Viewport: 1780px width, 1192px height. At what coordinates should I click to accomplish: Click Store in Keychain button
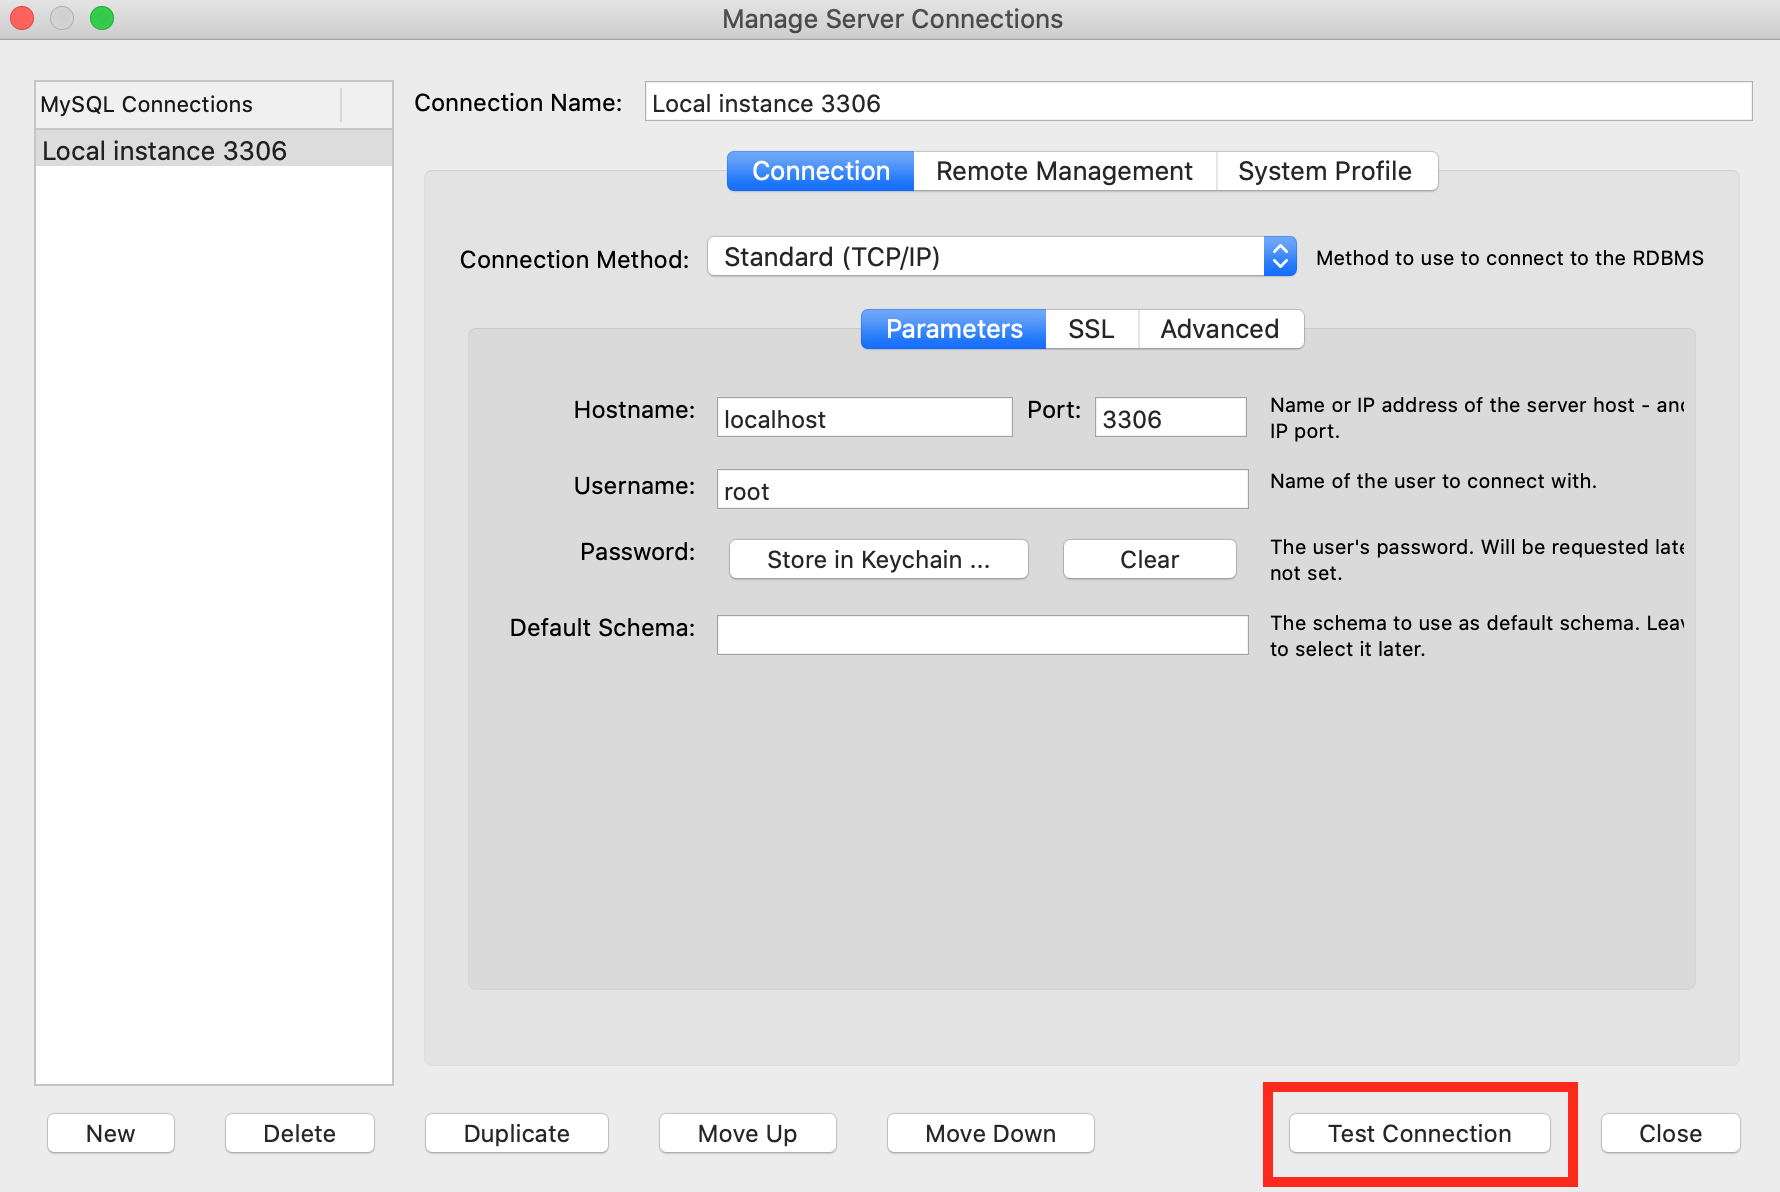coord(879,559)
